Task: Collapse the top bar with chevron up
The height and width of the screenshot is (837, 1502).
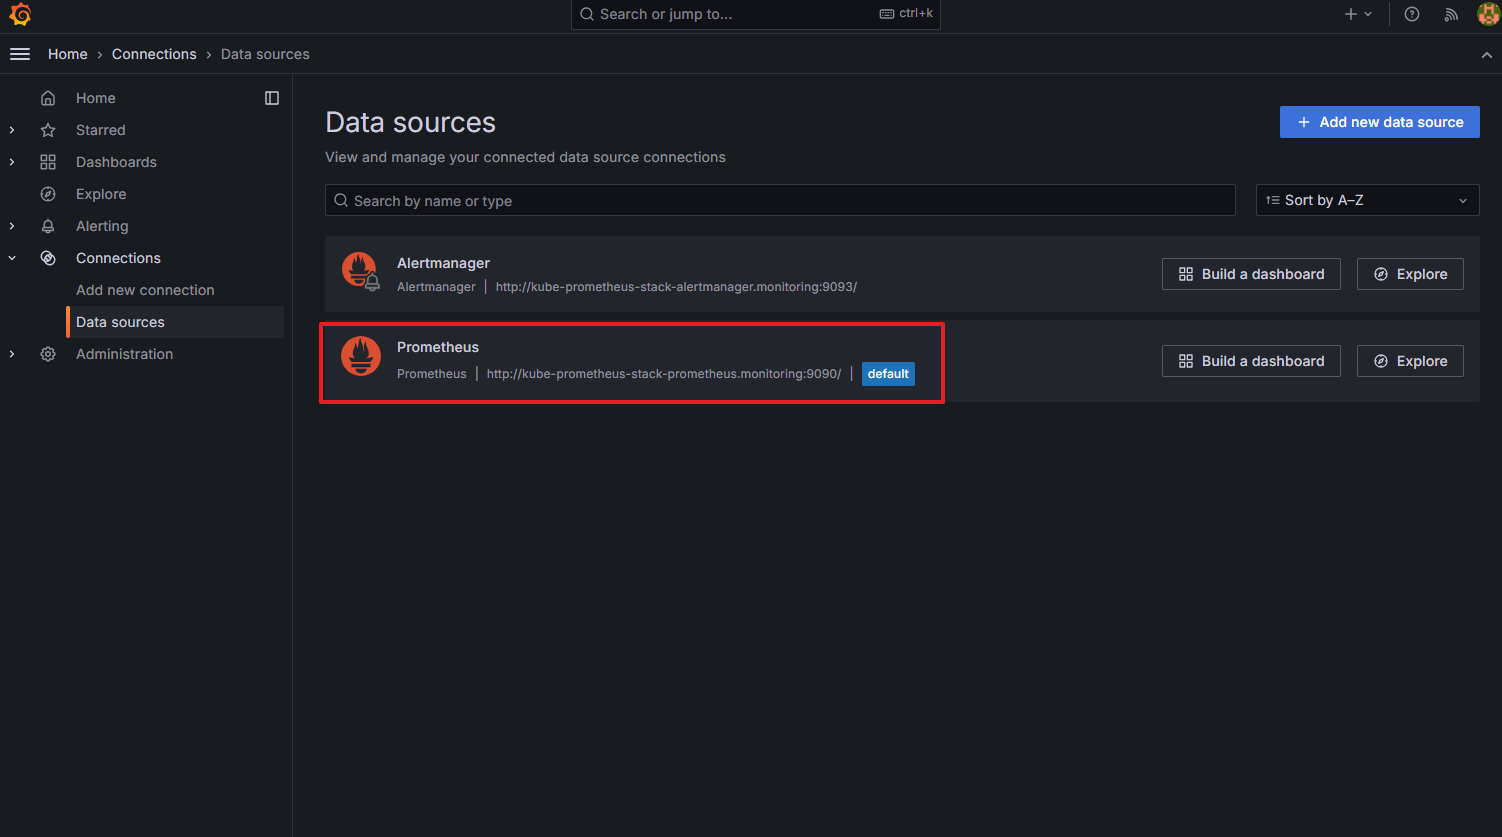Action: click(x=1487, y=55)
